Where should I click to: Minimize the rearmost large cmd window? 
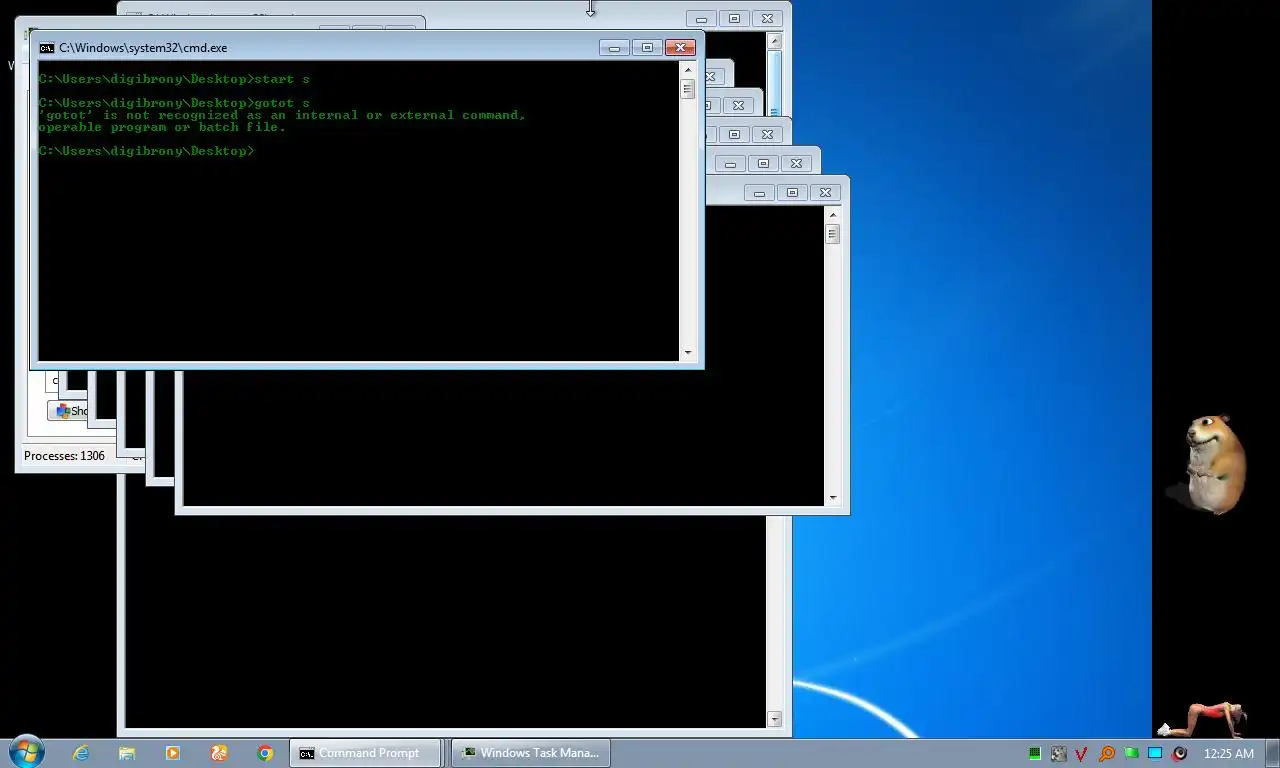701,19
